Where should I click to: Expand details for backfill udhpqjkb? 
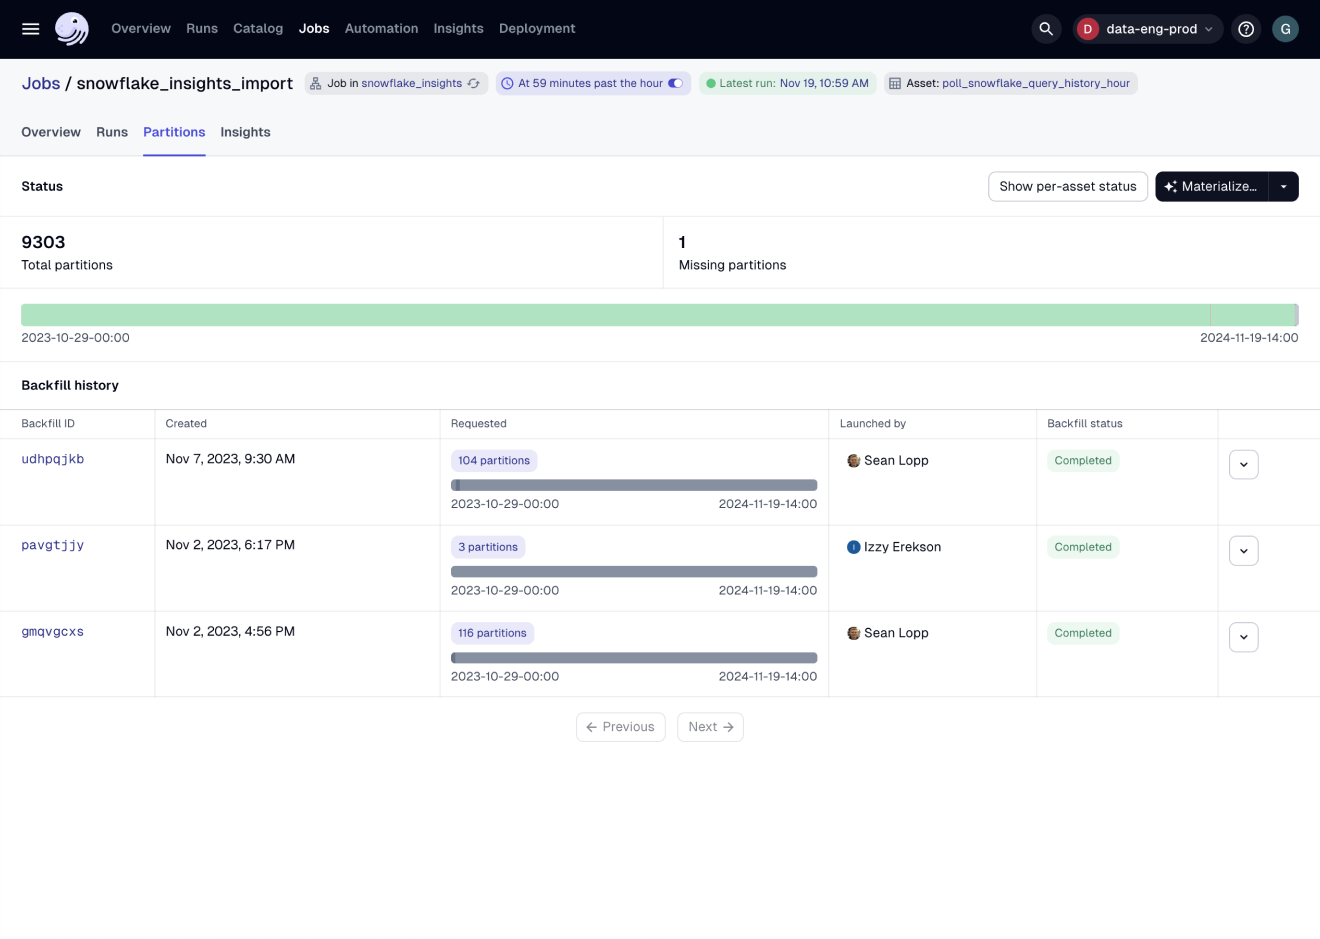tap(1243, 464)
